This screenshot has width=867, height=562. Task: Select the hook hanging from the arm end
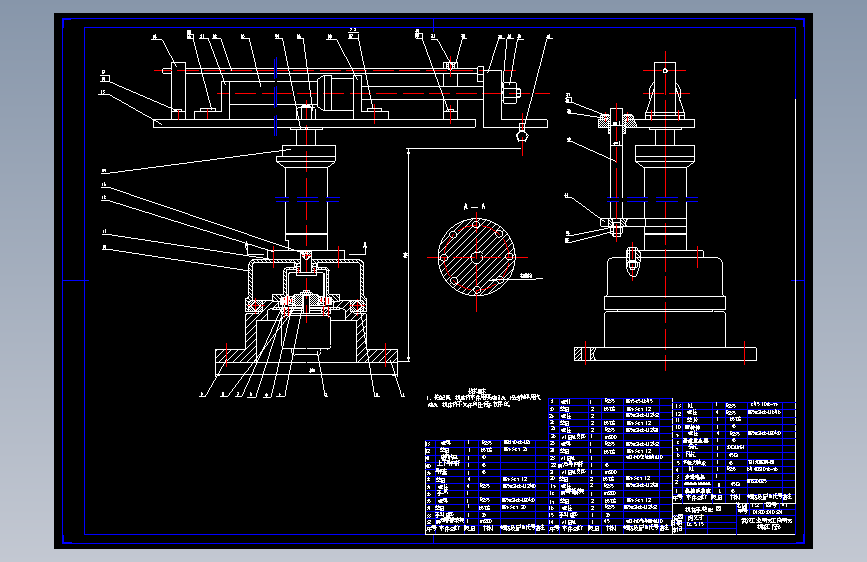pos(521,133)
